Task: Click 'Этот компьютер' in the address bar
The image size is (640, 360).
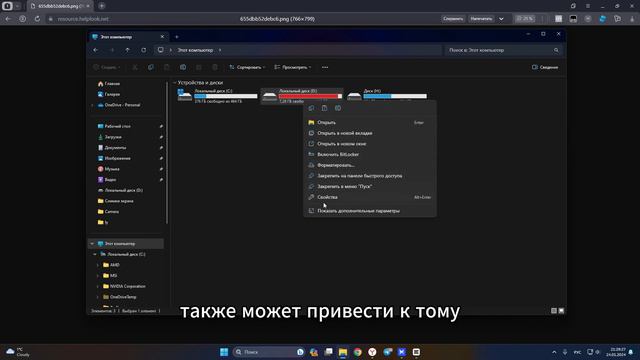Action: [195, 50]
